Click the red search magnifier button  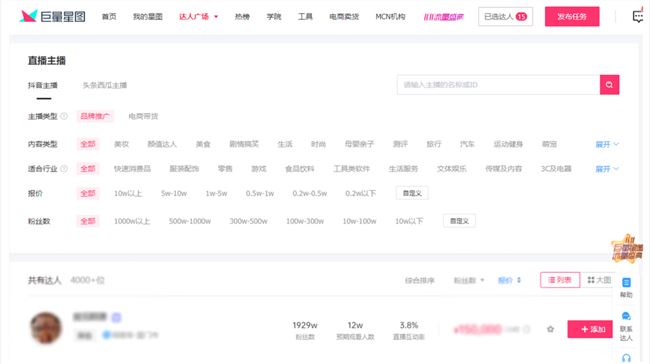pyautogui.click(x=609, y=85)
